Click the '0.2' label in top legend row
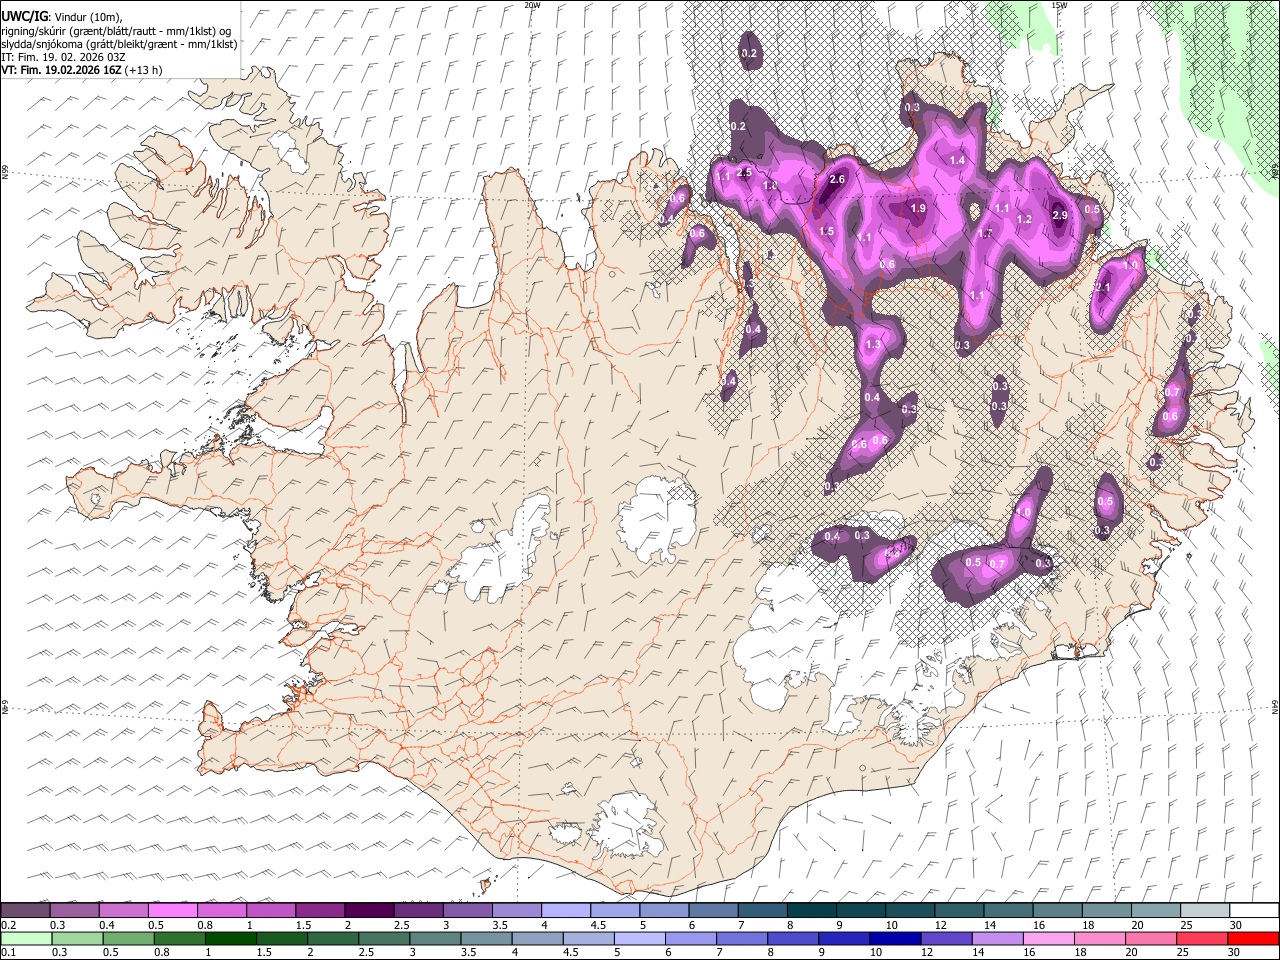 [8, 925]
